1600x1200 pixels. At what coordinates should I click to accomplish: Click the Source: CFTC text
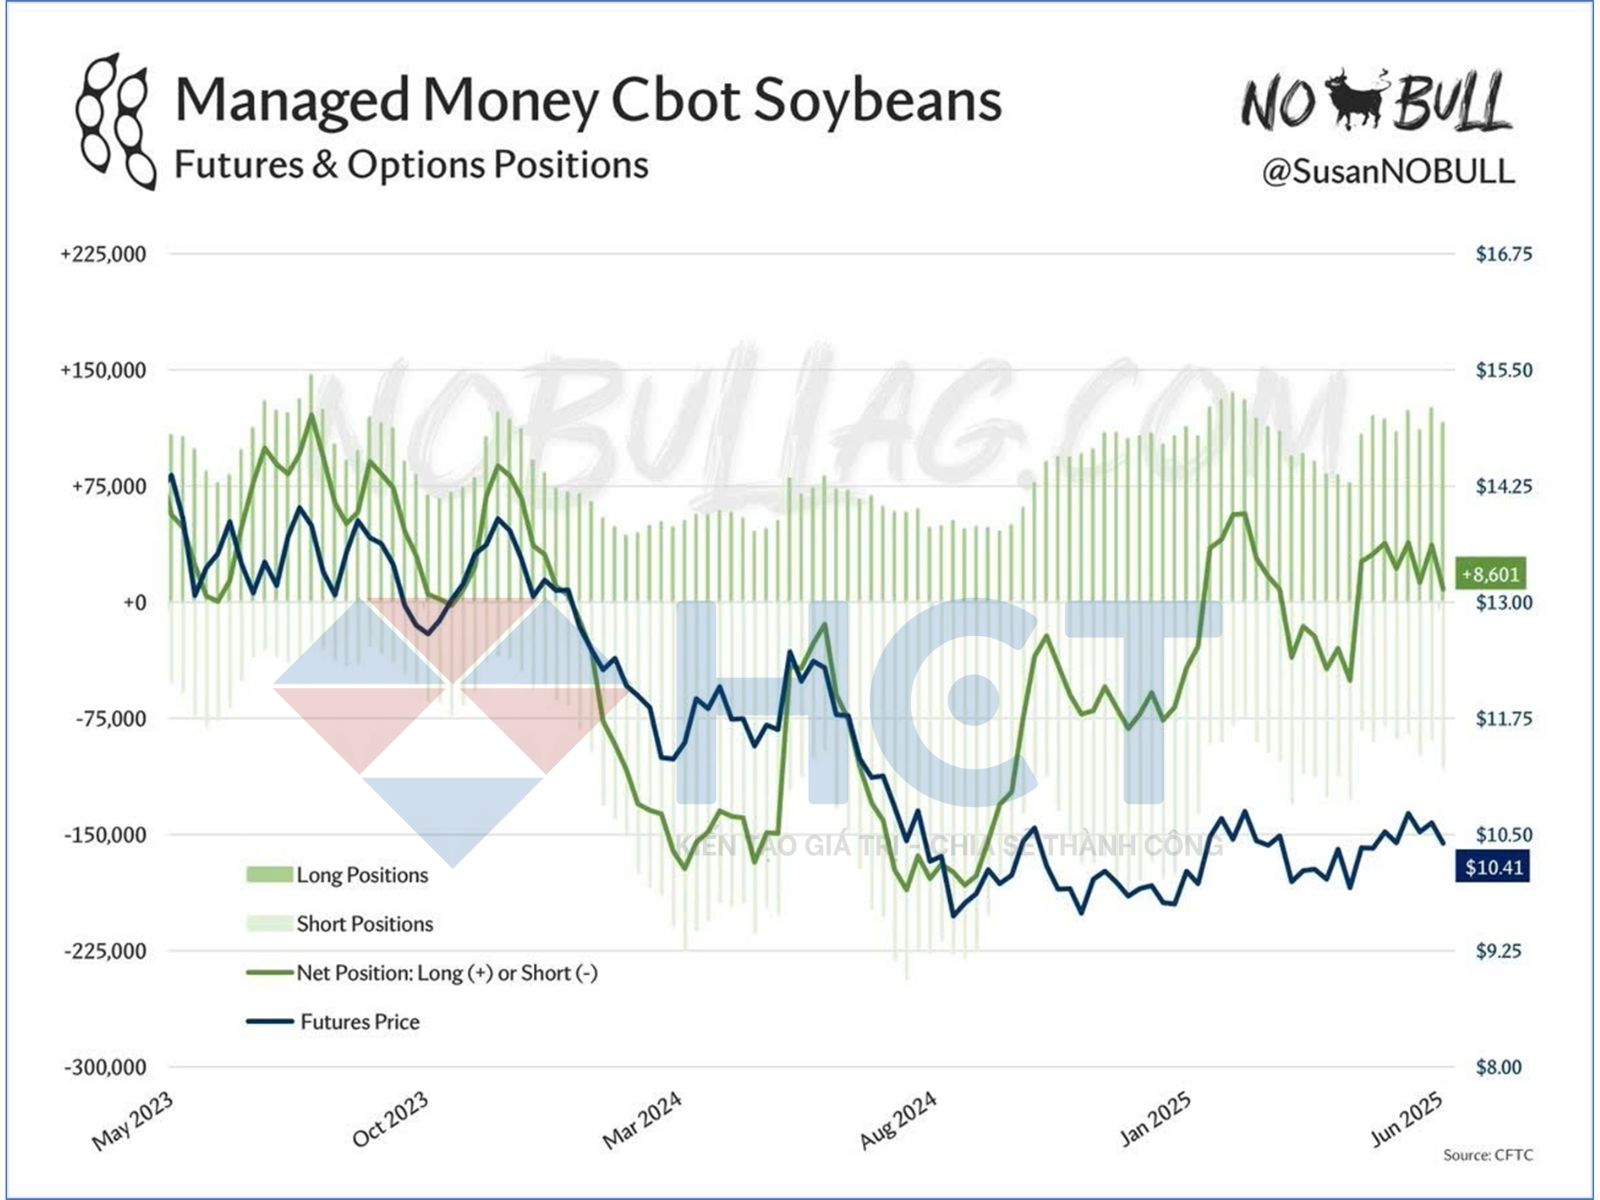(x=1488, y=1155)
